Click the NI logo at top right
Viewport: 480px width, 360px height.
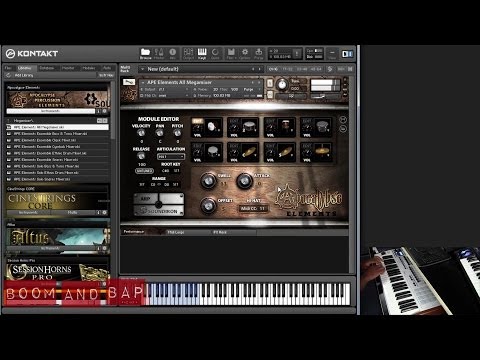tap(347, 54)
